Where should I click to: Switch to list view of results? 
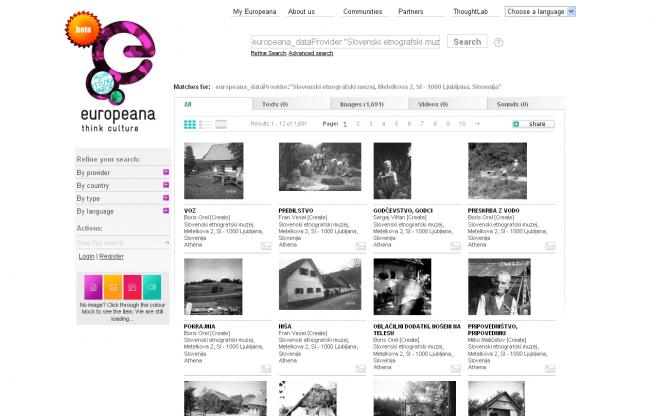205,124
